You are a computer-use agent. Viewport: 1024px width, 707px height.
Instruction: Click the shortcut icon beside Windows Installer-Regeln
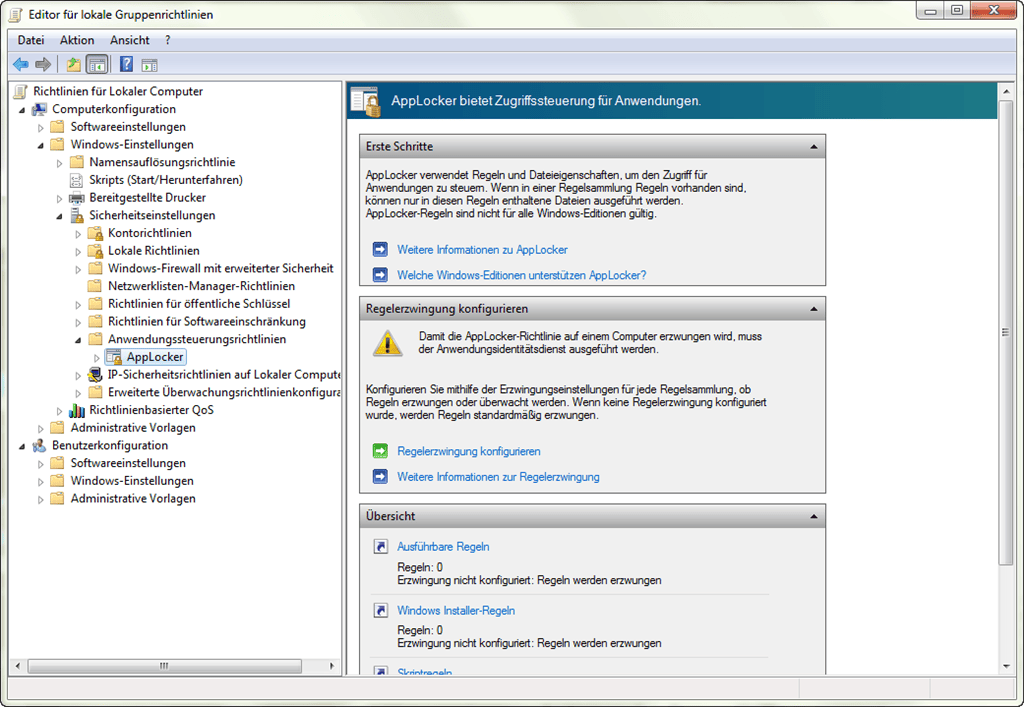pyautogui.click(x=380, y=610)
